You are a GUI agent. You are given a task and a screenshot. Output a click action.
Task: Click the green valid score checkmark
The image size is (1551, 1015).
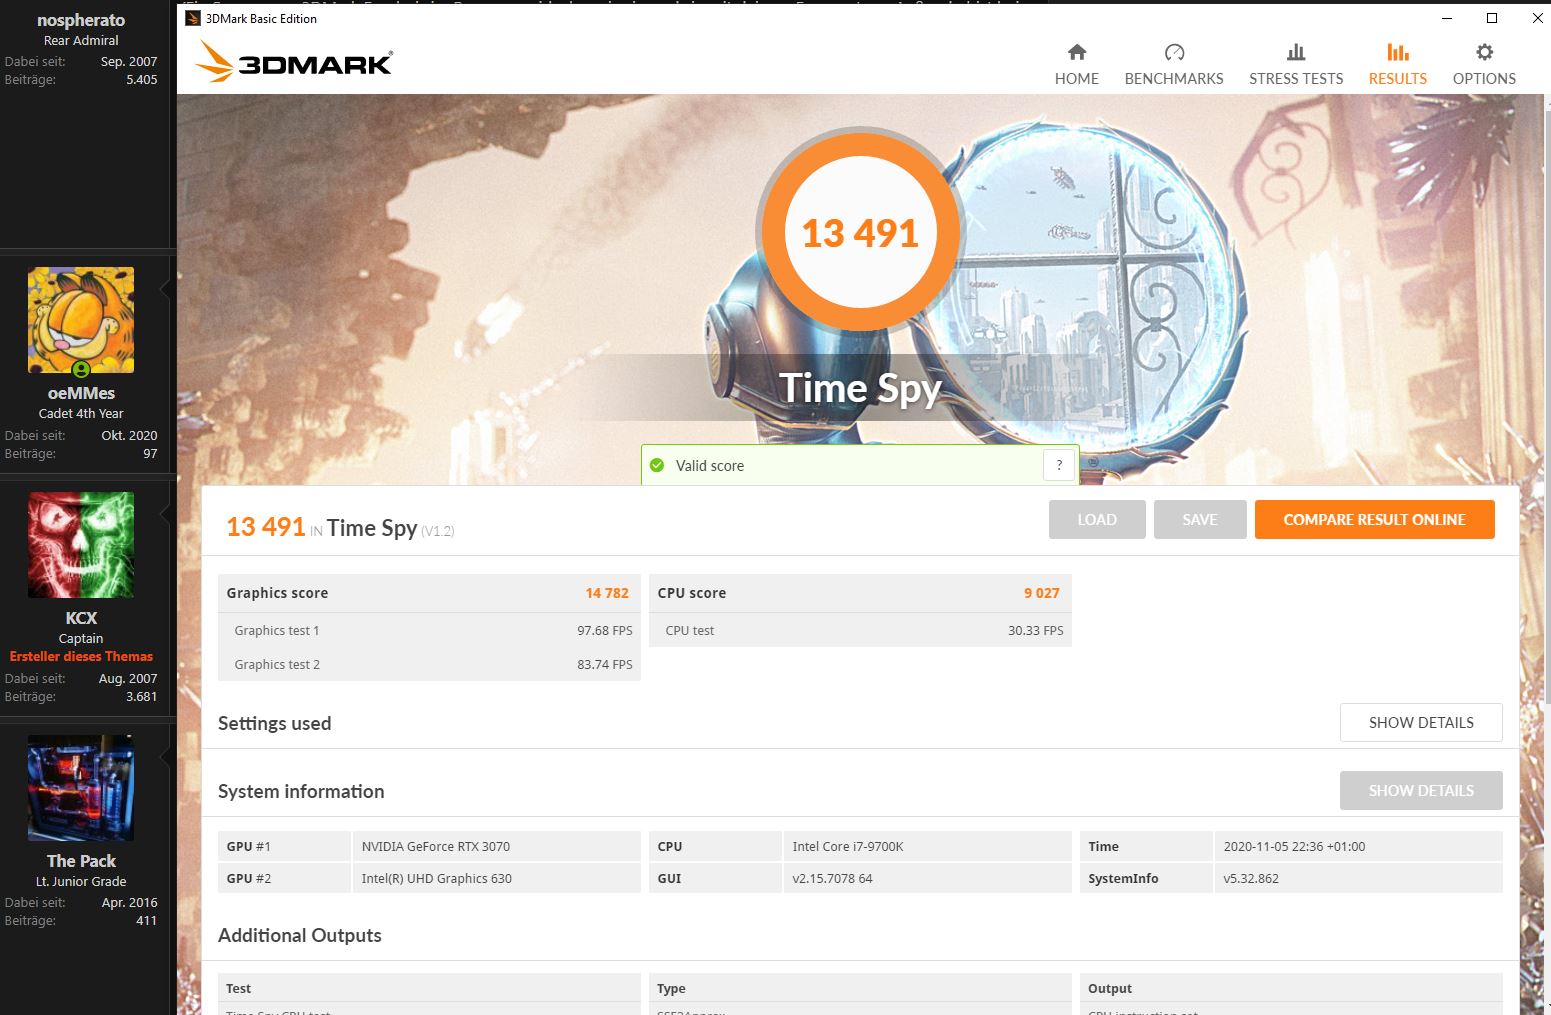657,465
